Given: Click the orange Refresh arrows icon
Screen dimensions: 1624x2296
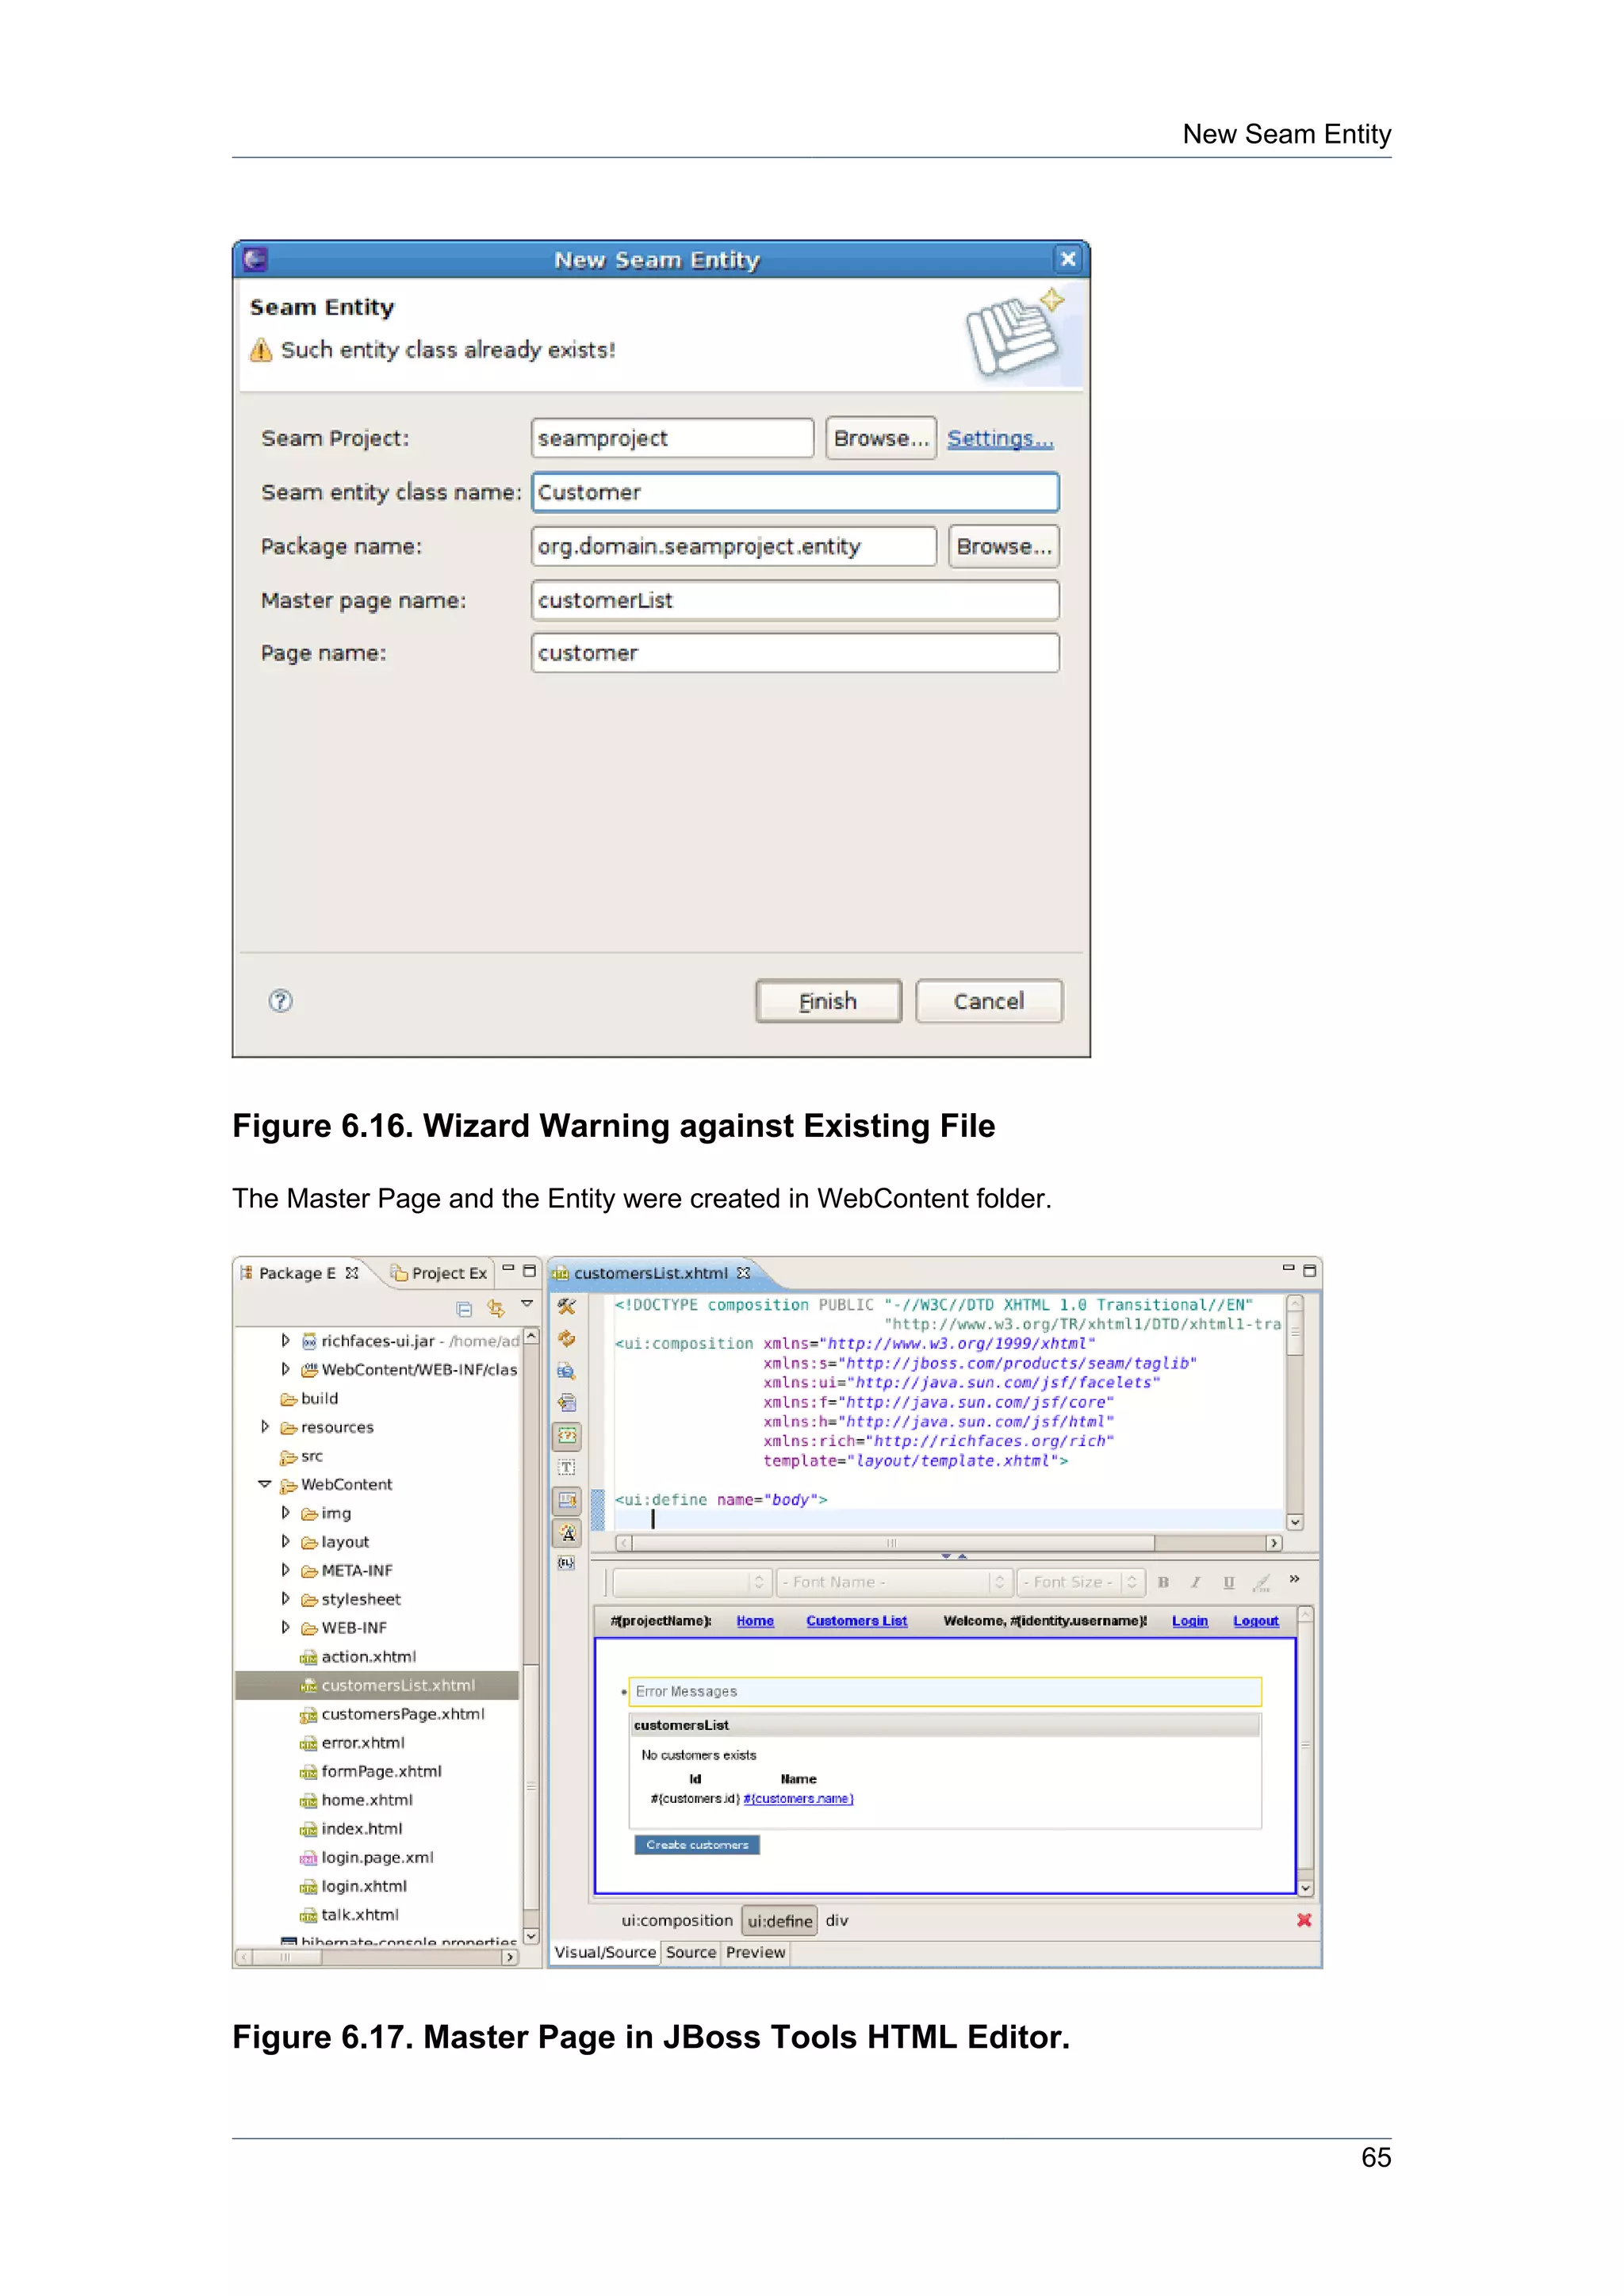Looking at the screenshot, I should point(567,1339).
